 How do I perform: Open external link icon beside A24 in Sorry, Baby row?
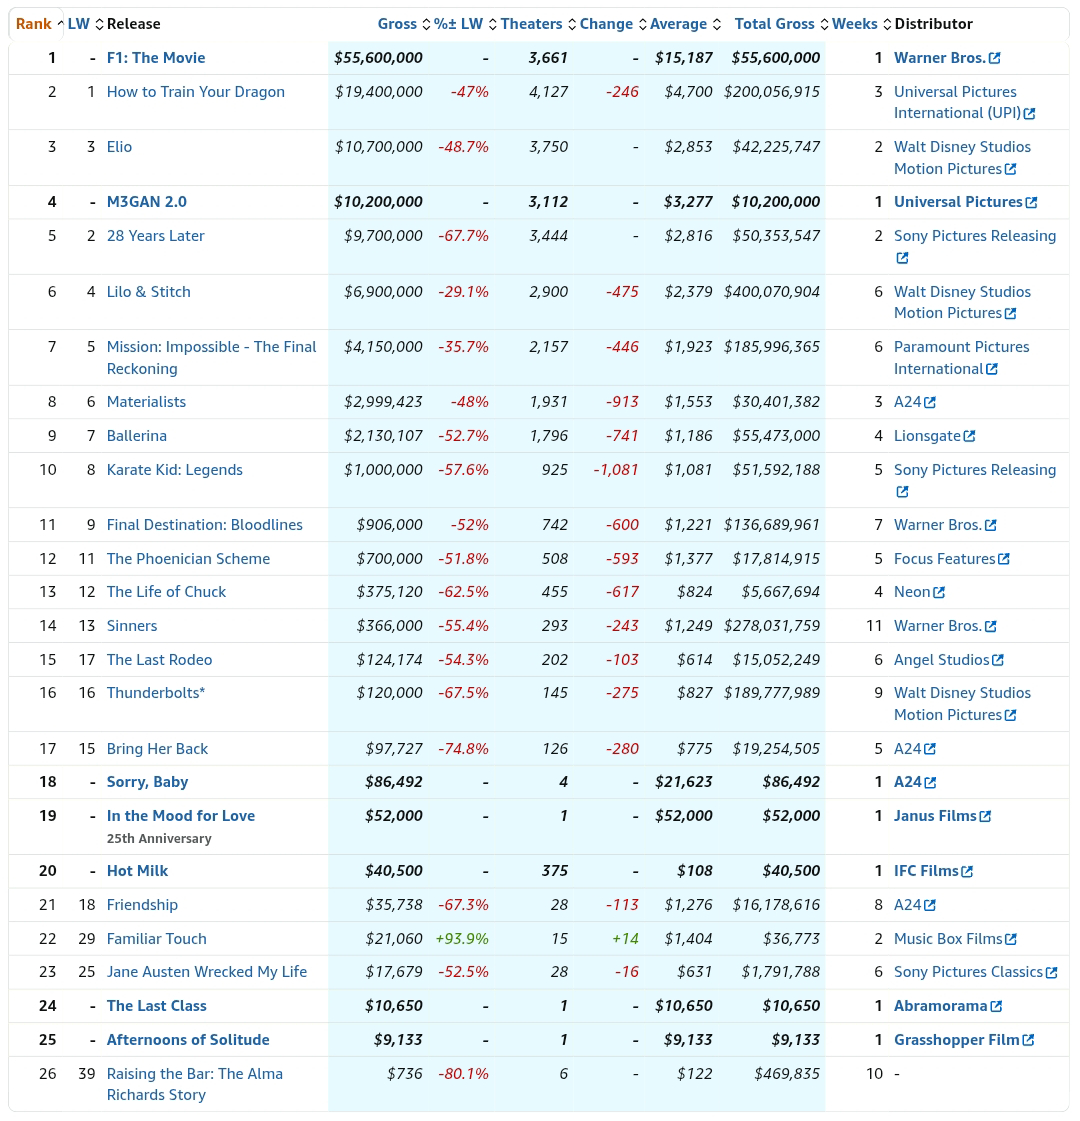(x=931, y=783)
